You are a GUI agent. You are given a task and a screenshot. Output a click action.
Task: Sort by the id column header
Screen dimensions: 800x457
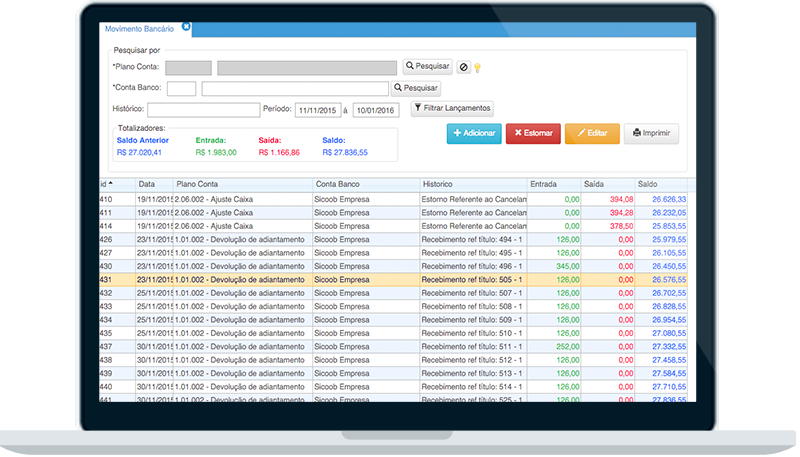click(x=117, y=184)
